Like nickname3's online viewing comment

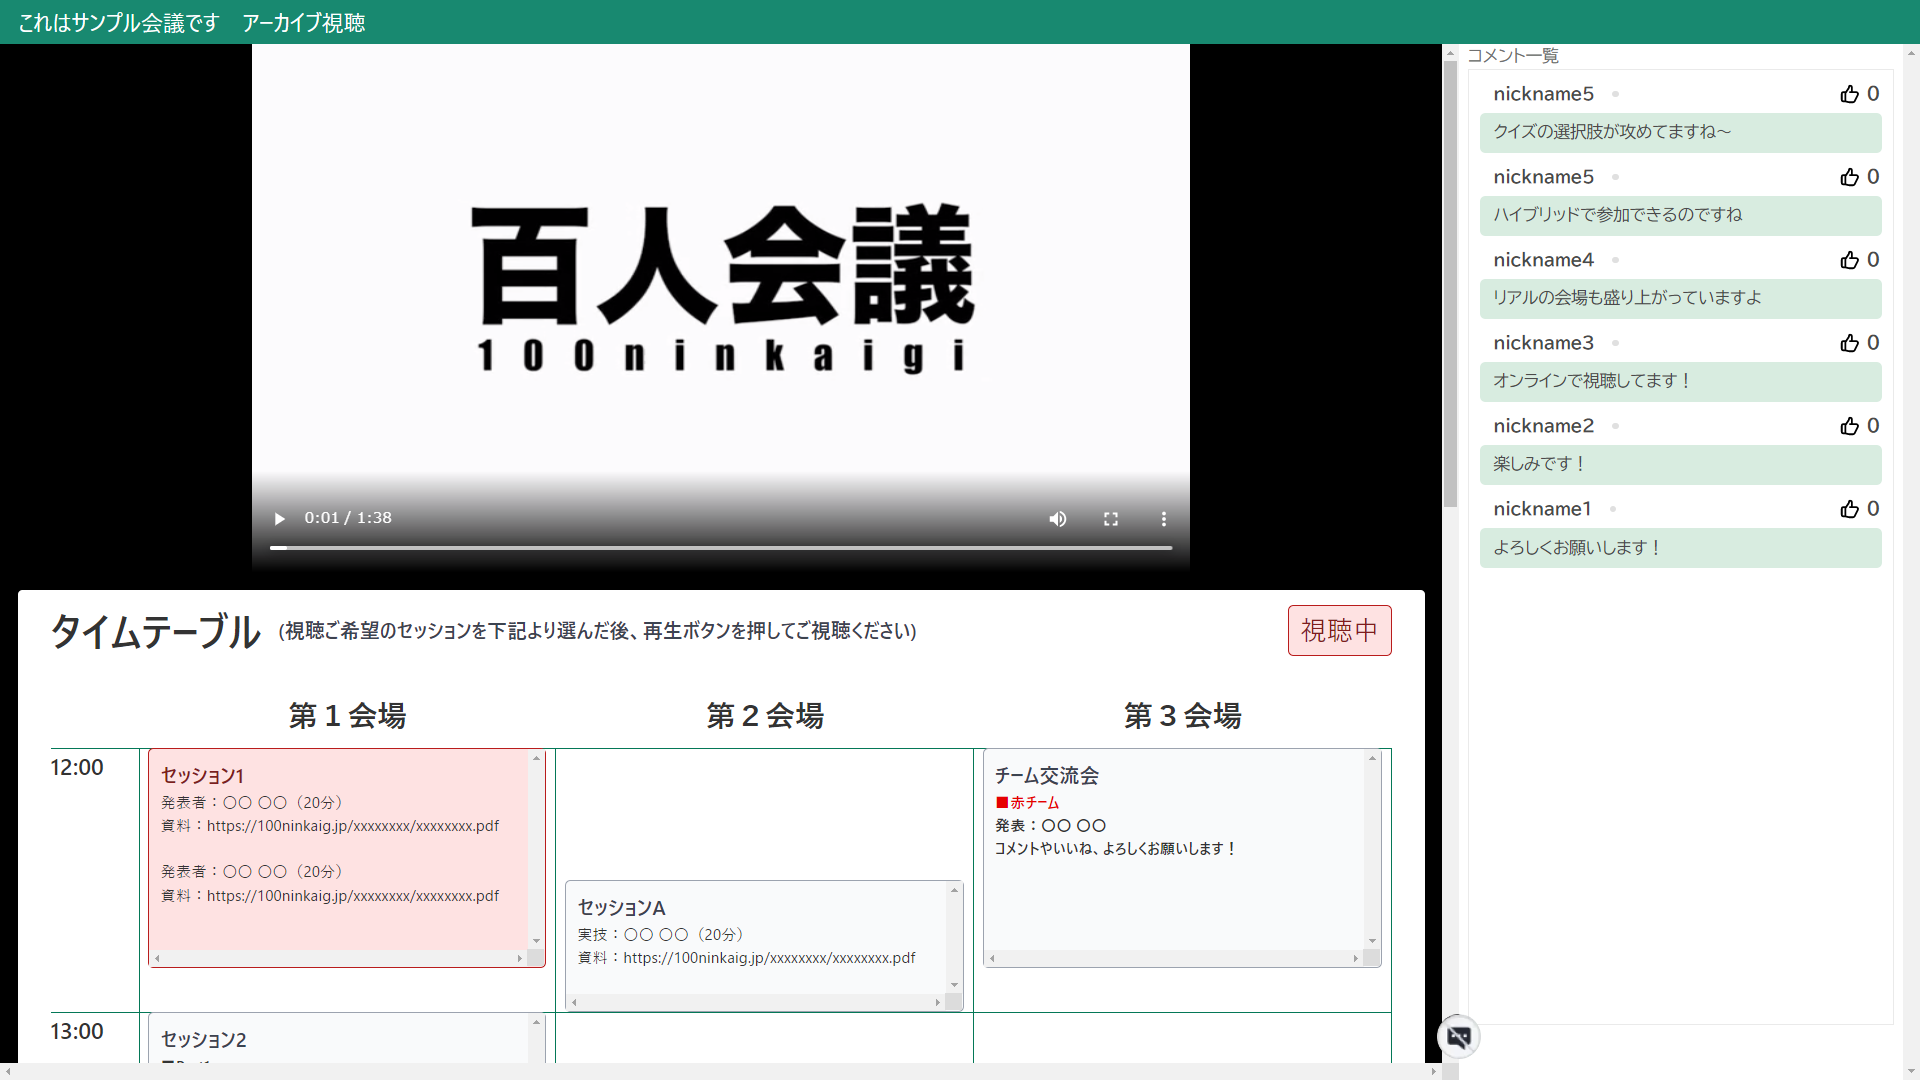[x=1850, y=343]
